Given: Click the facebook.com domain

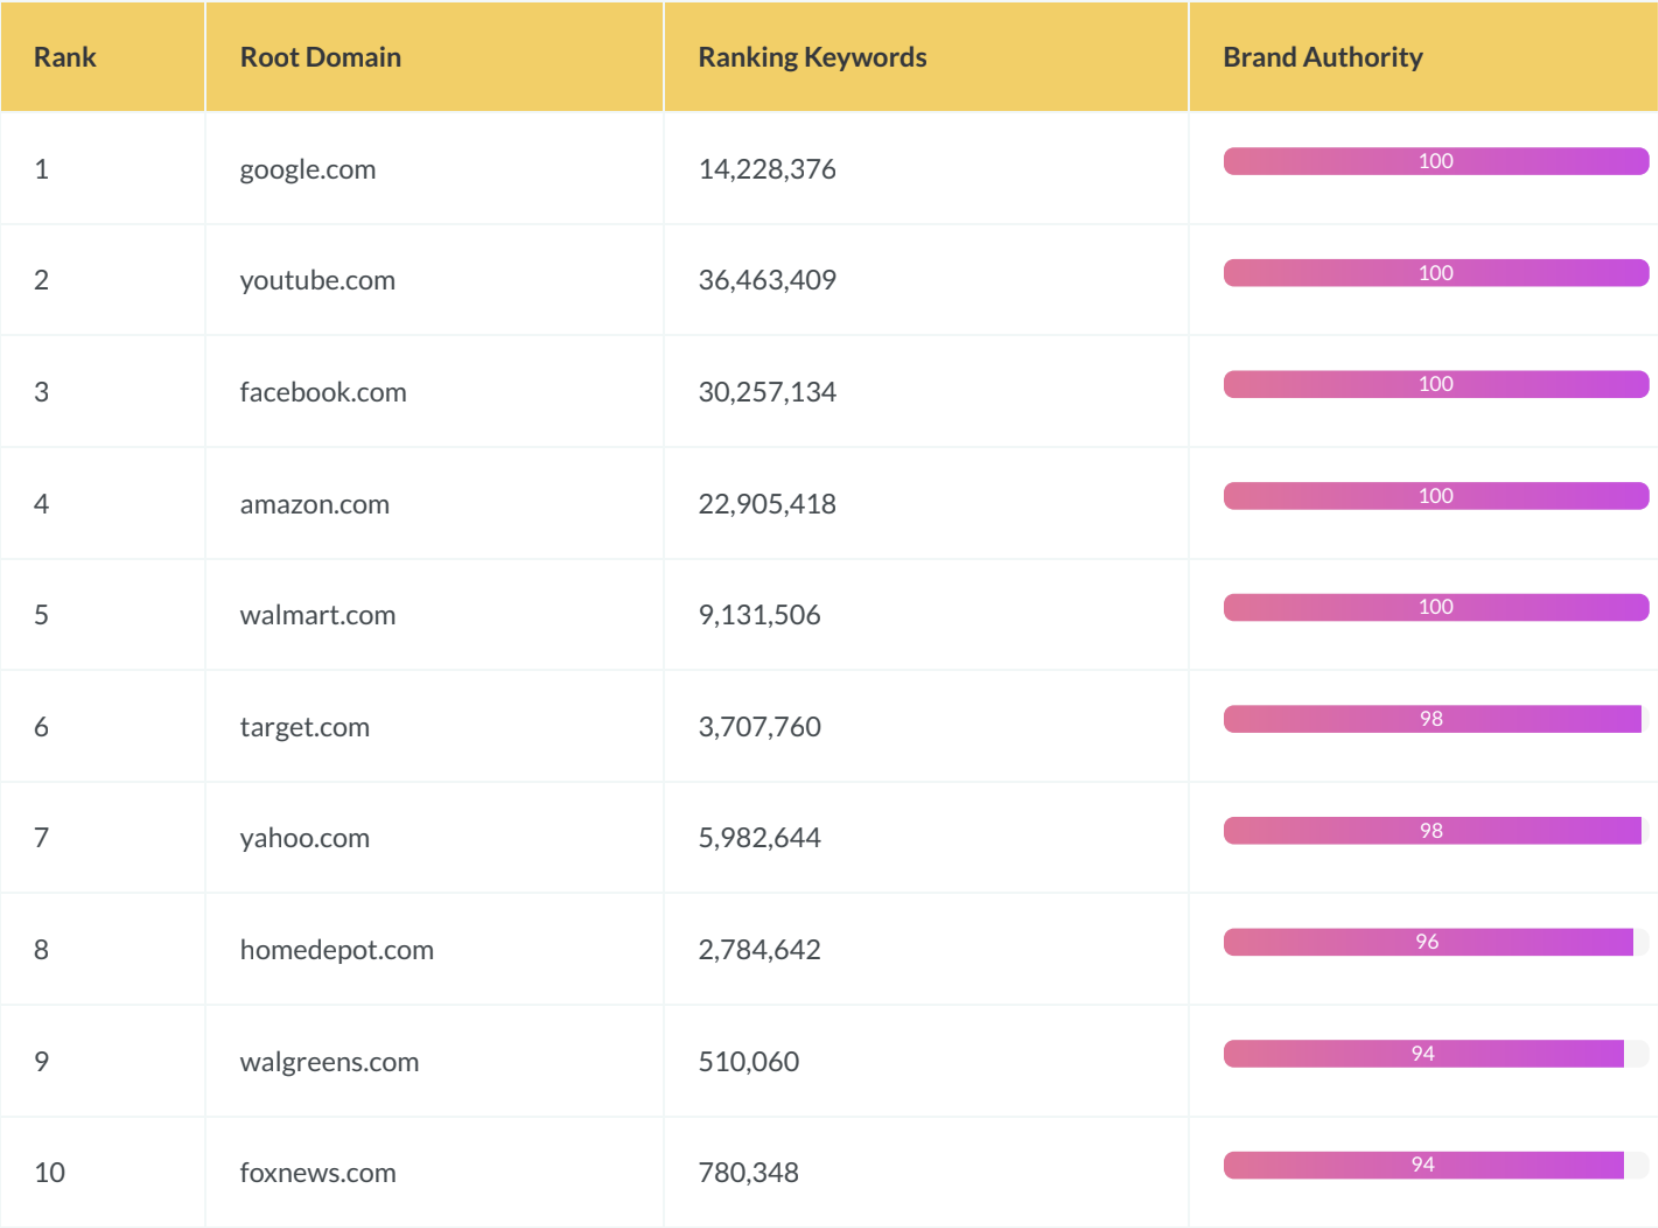Looking at the screenshot, I should pos(323,392).
